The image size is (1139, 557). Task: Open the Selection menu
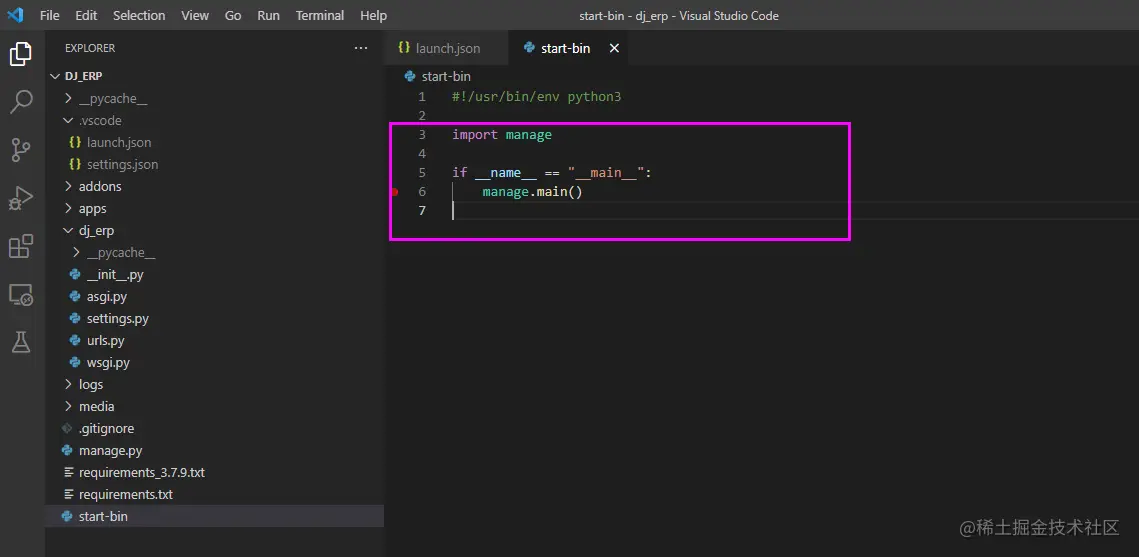139,15
